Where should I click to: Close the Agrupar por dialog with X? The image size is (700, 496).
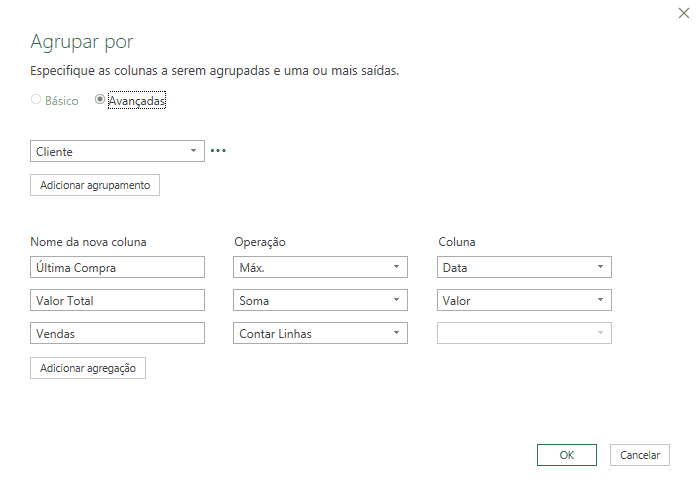[x=683, y=13]
